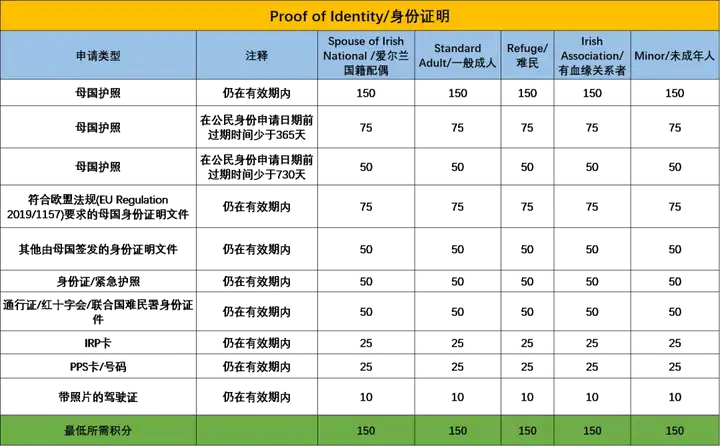Screen dimensions: 720x446
Task: Click Standard Adult '75' in EU Regulation row
Action: (x=457, y=207)
